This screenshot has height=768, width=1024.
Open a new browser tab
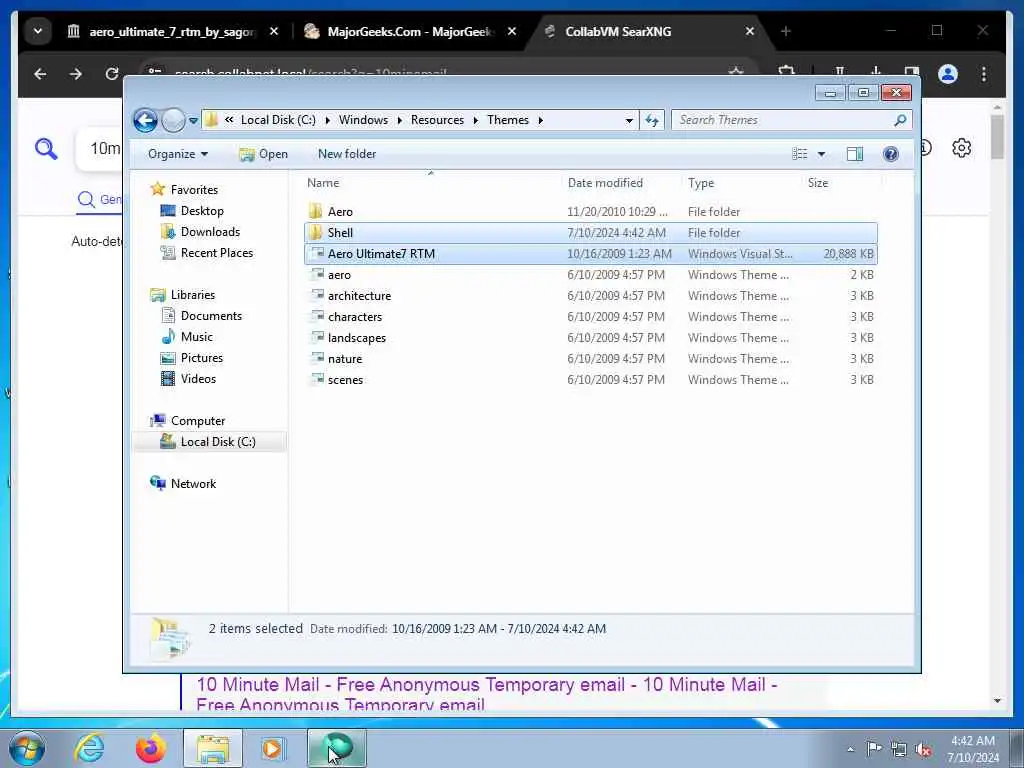point(786,31)
